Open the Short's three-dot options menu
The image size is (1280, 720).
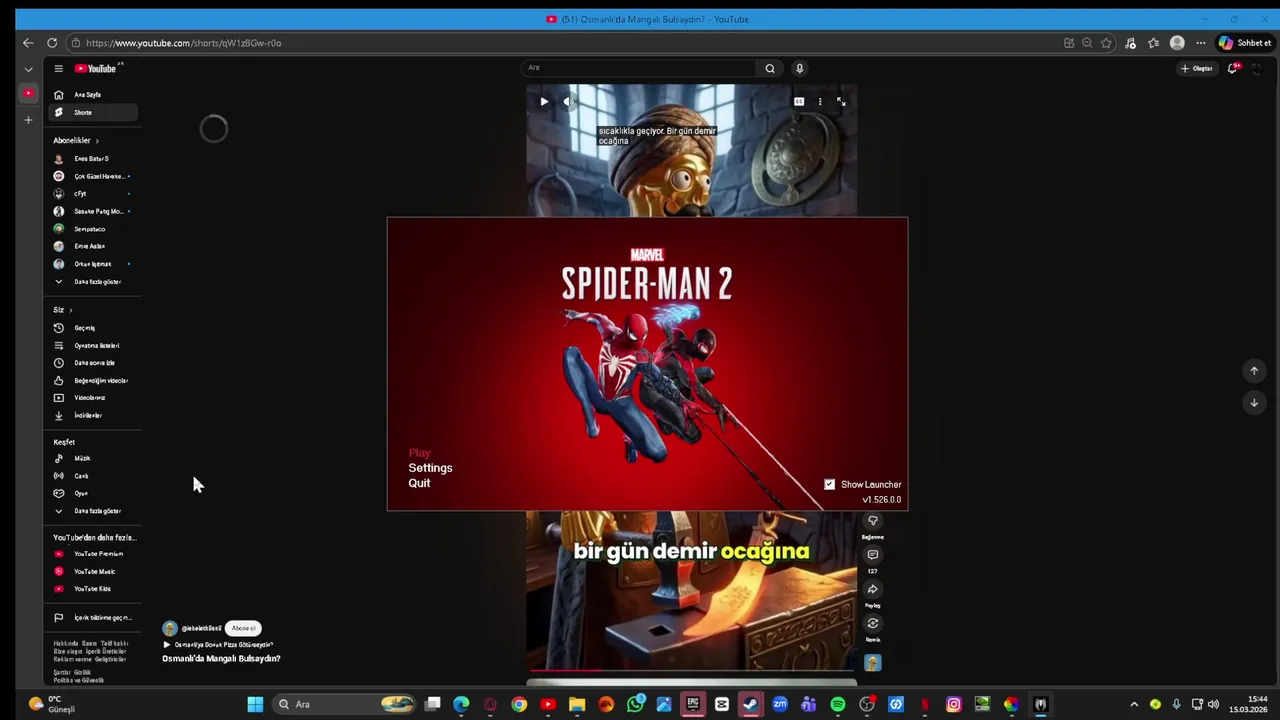[x=820, y=101]
